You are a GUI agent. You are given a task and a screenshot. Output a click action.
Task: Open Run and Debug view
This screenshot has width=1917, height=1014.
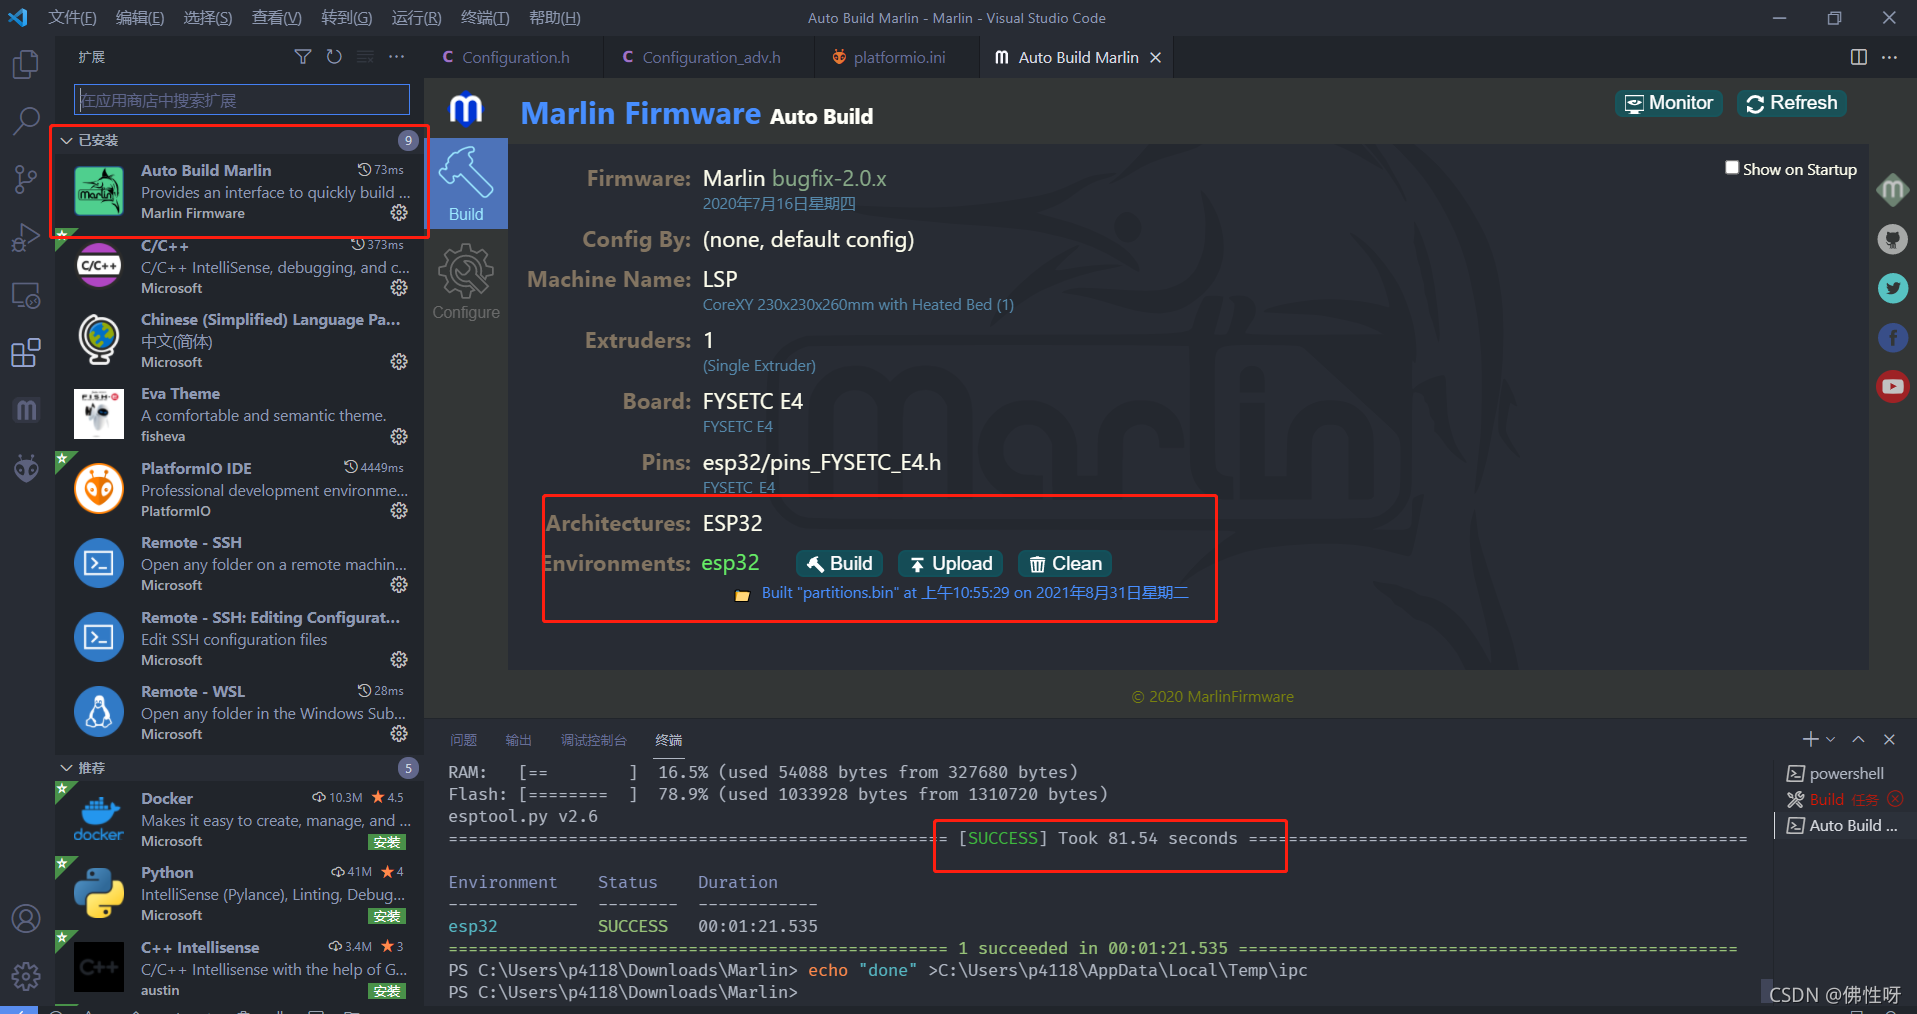pyautogui.click(x=25, y=238)
